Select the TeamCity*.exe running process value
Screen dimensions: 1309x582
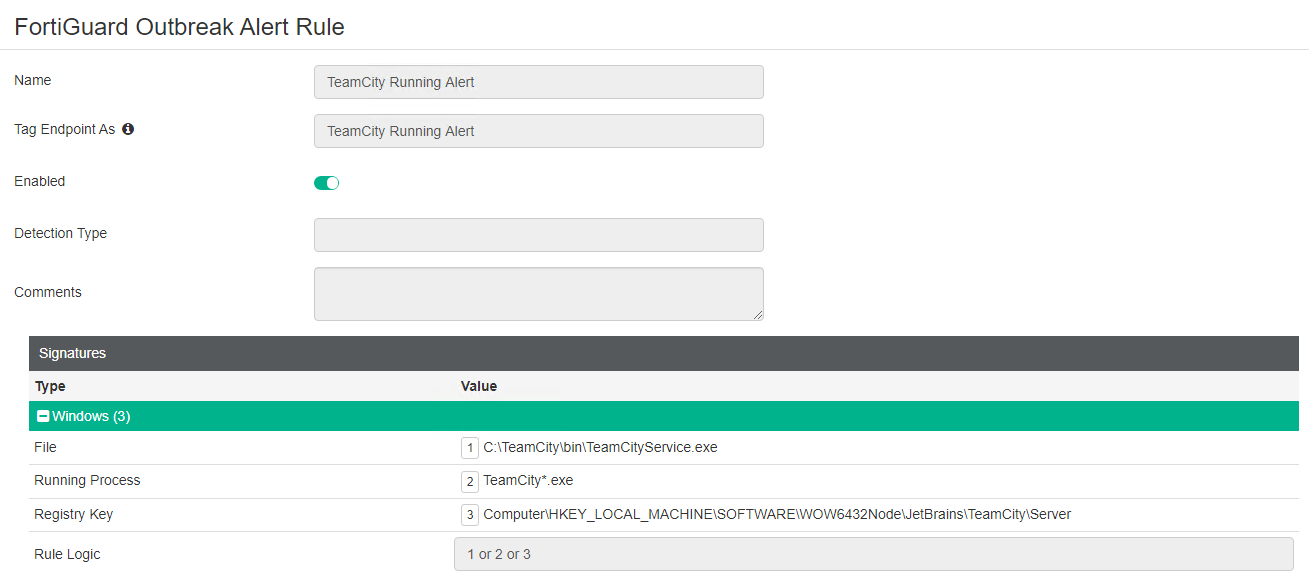point(528,480)
